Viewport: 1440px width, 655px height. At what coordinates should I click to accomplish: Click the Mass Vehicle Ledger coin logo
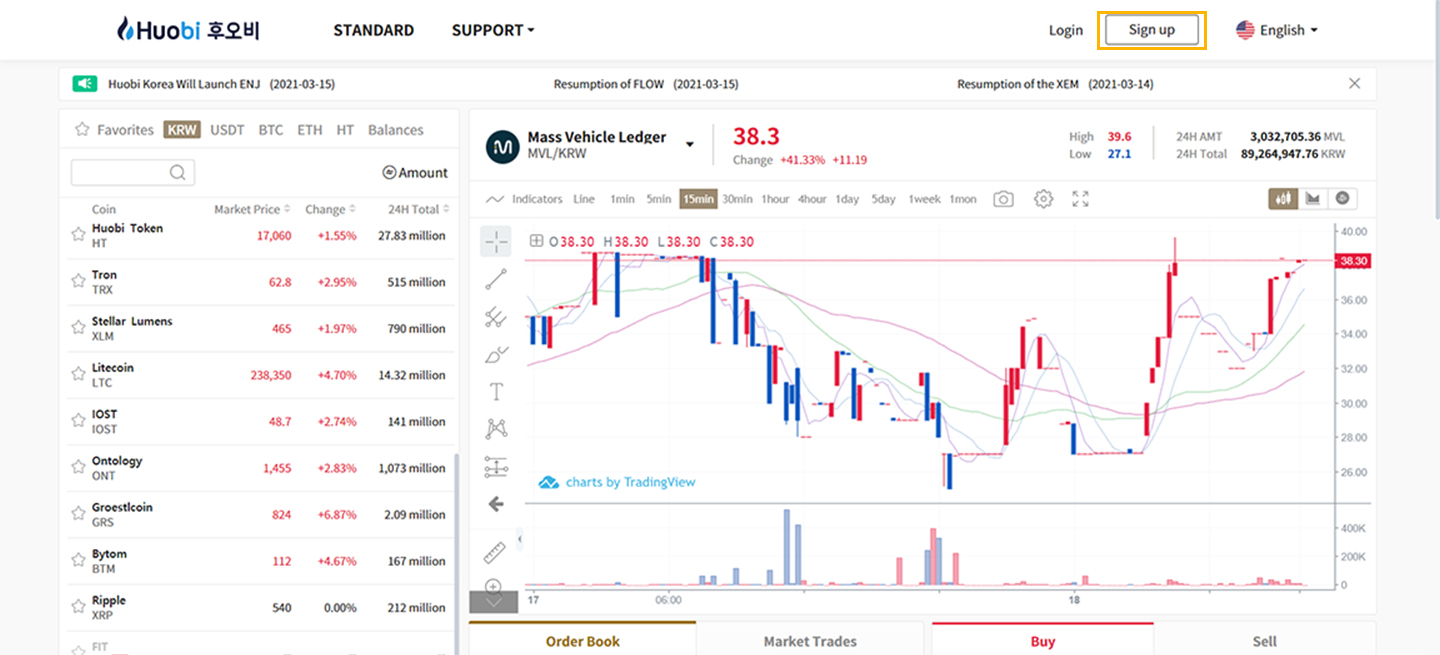pos(502,145)
